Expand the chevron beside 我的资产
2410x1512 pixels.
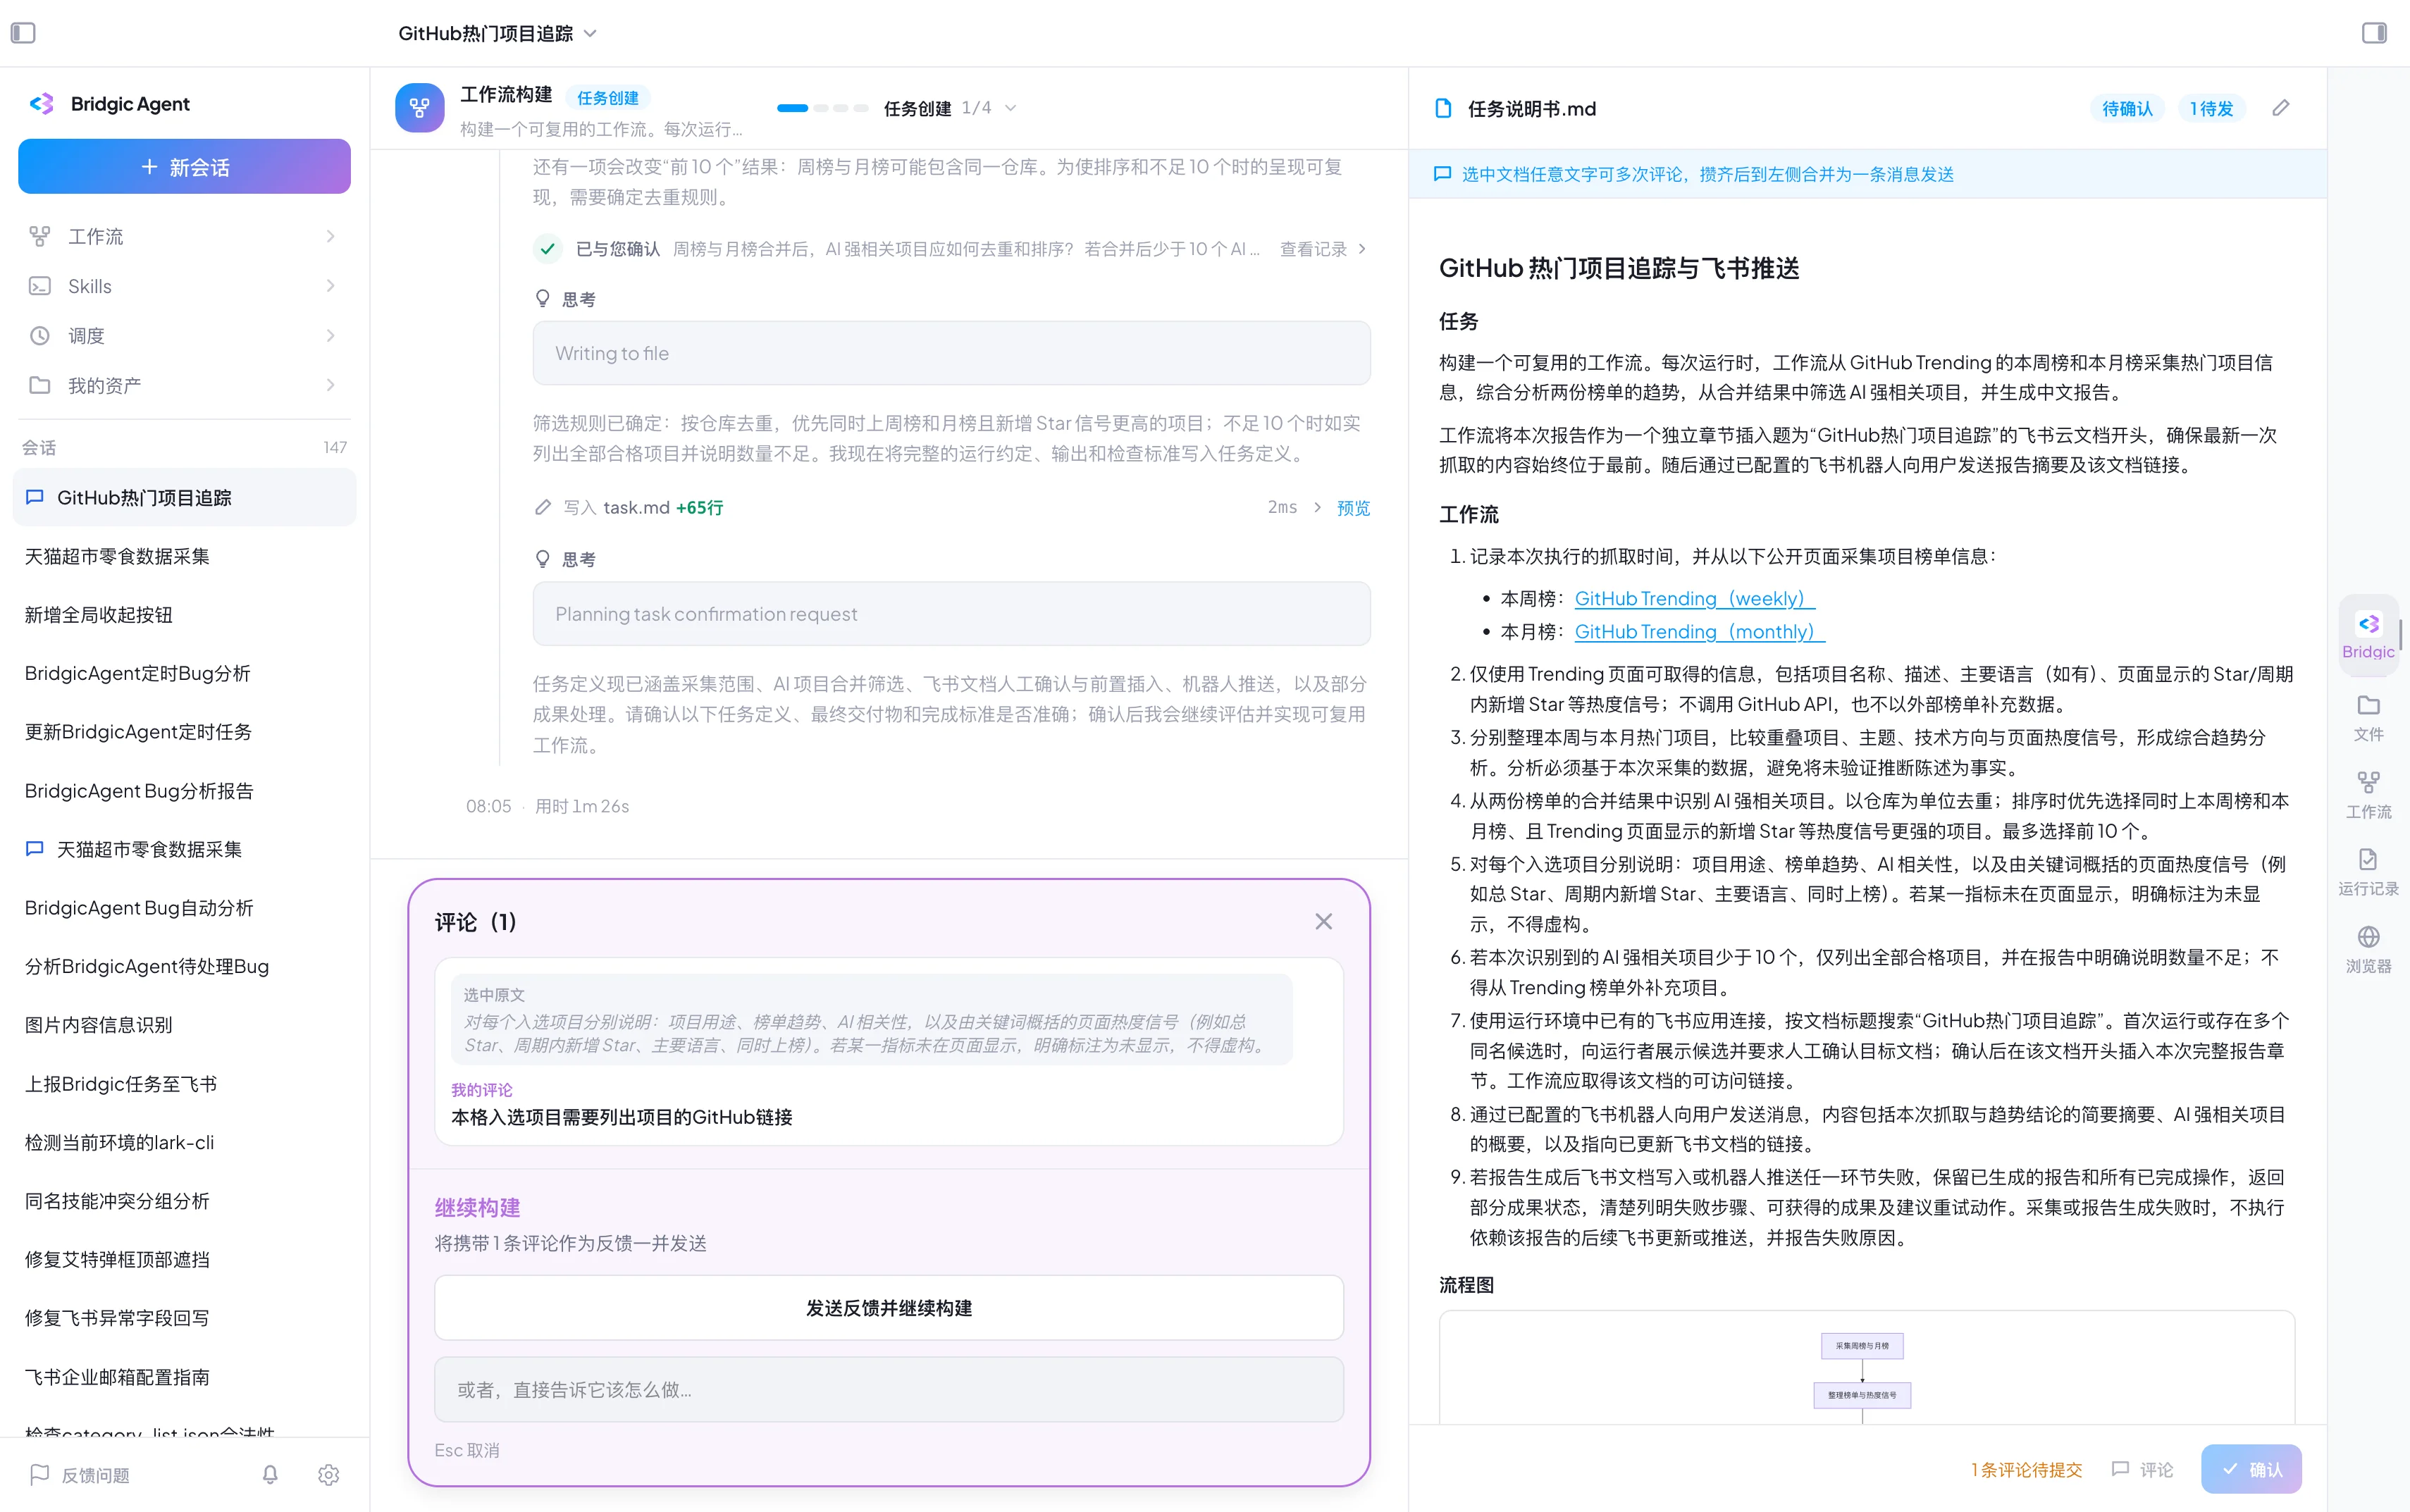click(x=330, y=385)
